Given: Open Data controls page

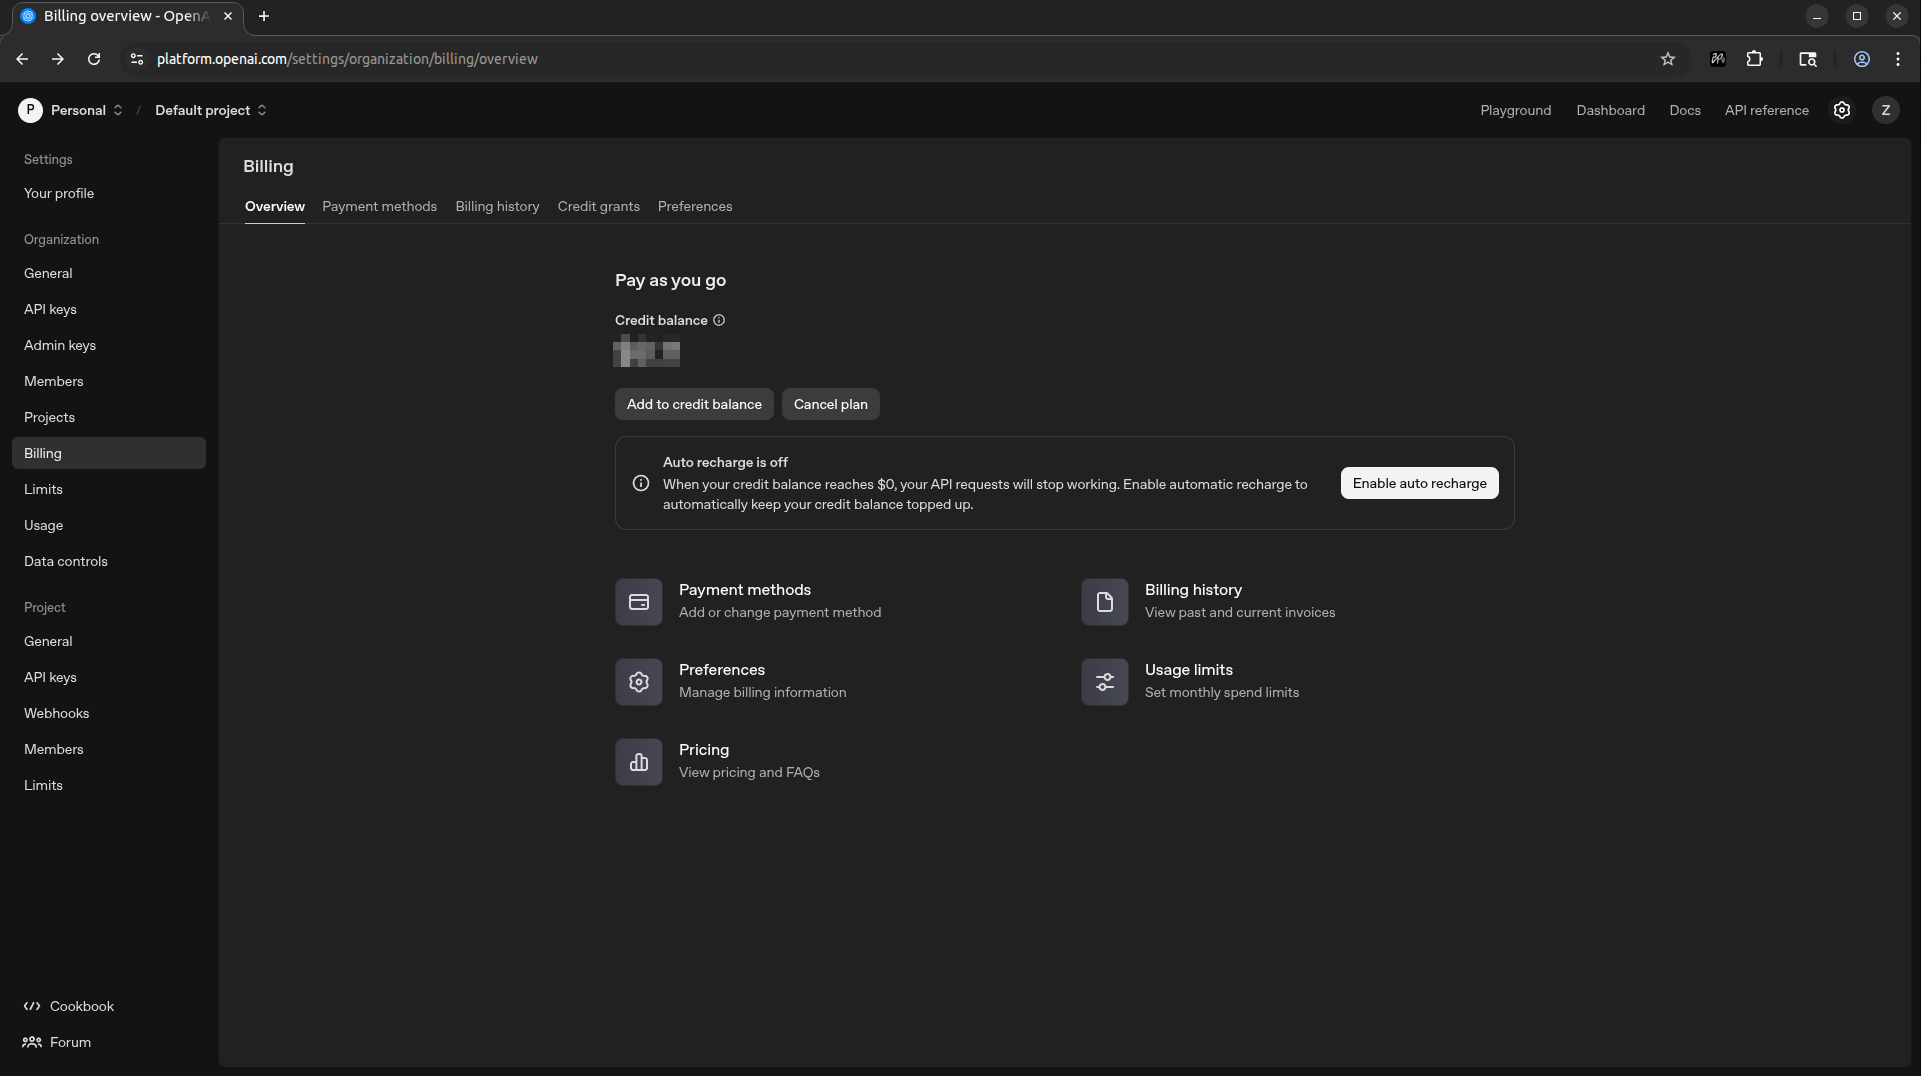Looking at the screenshot, I should pyautogui.click(x=109, y=561).
